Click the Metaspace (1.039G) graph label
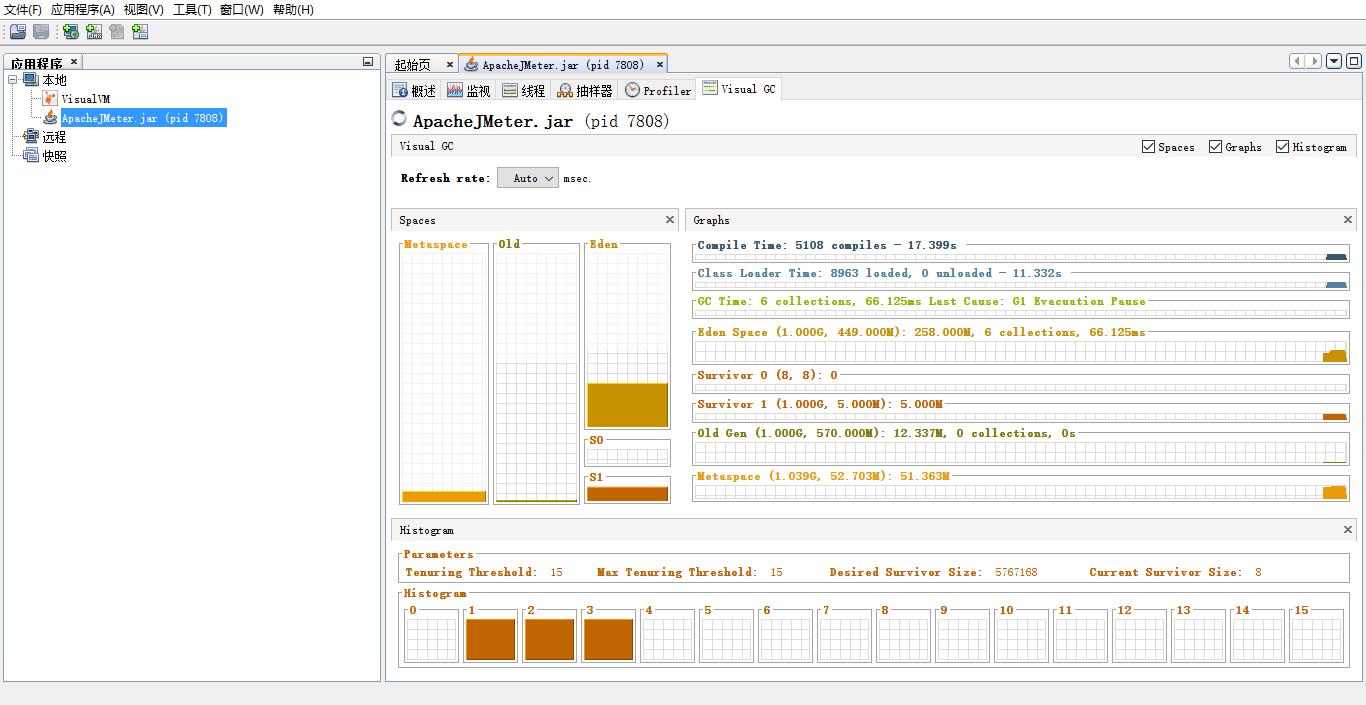The height and width of the screenshot is (705, 1366). (x=823, y=476)
